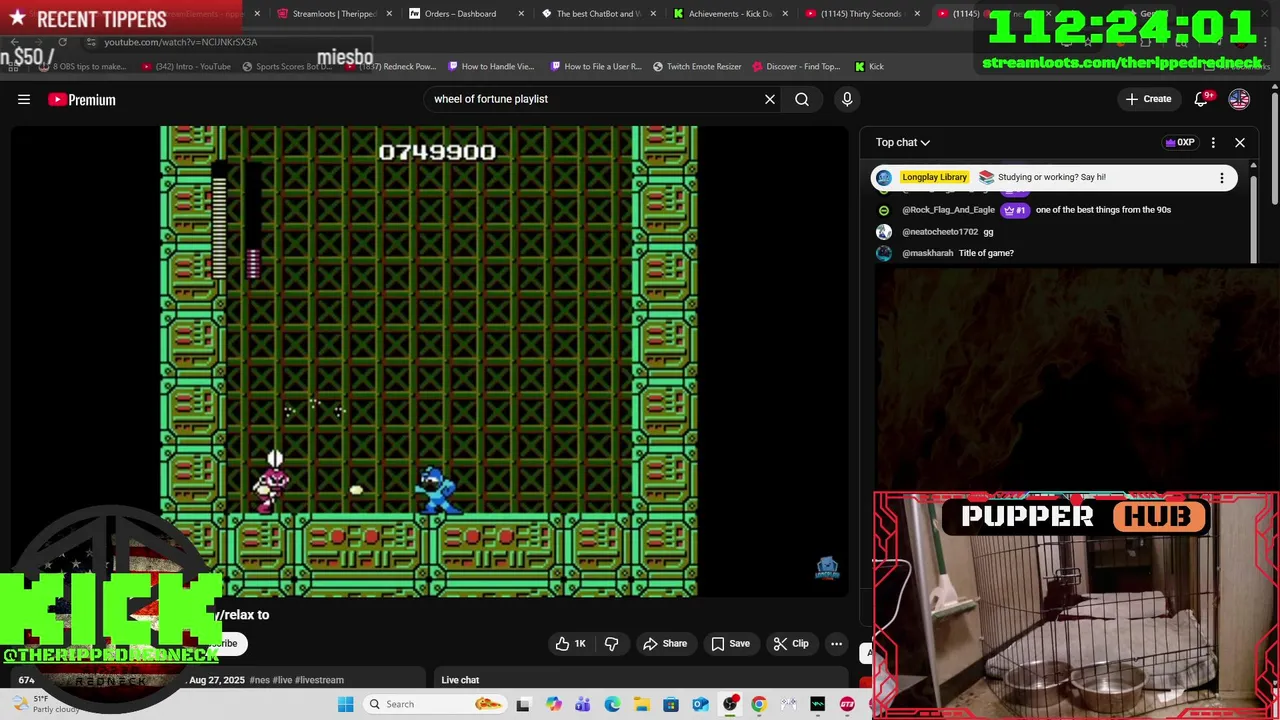1280x720 pixels.
Task: Clear the search query with X
Action: tap(770, 99)
